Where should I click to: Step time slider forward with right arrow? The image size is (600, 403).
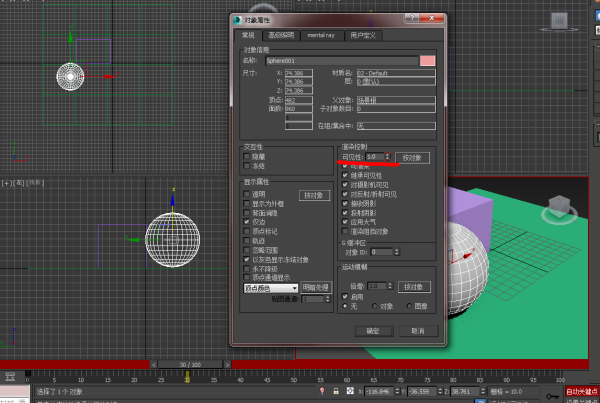coord(227,365)
